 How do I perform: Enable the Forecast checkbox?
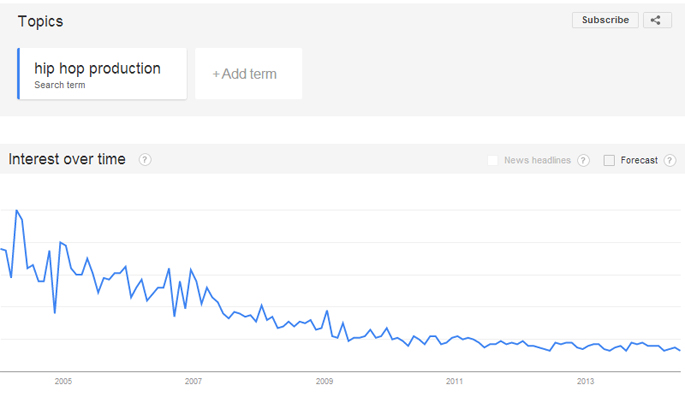pyautogui.click(x=609, y=160)
